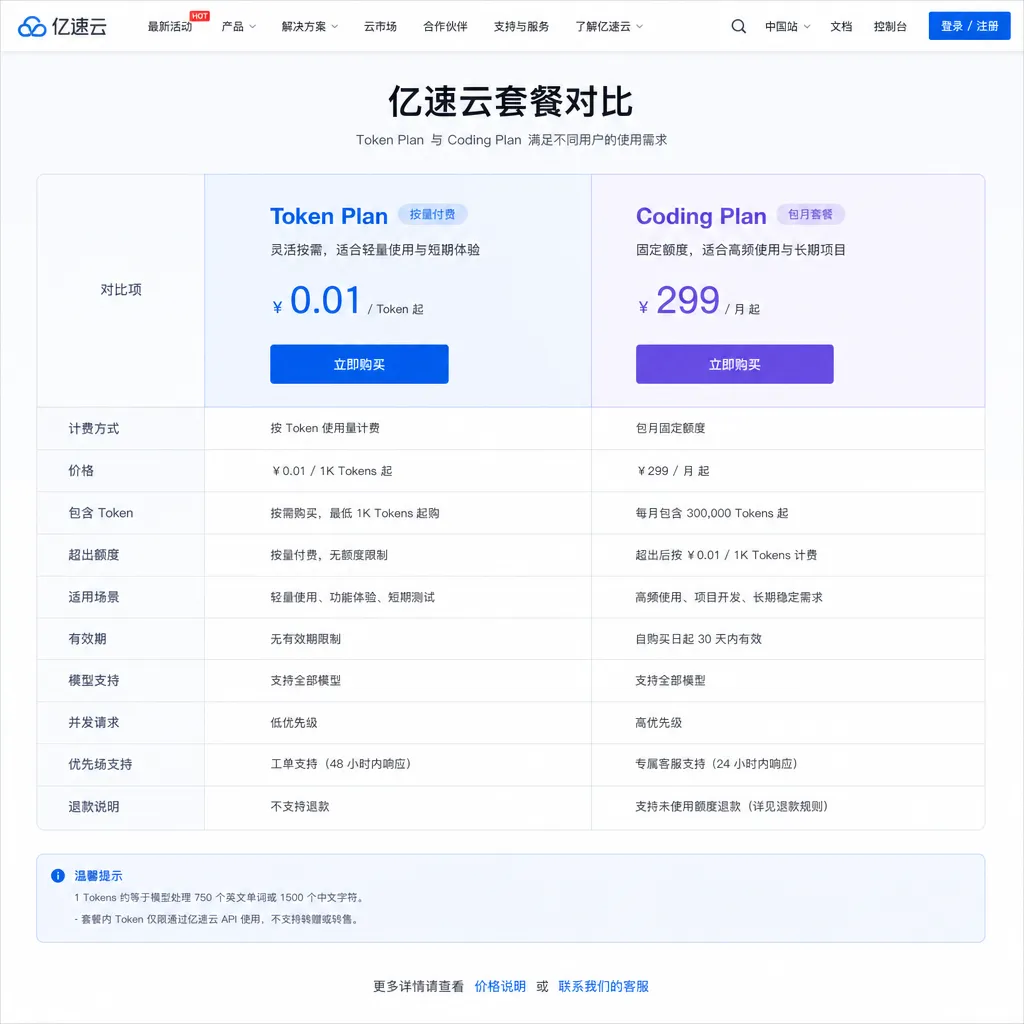Open 支持与服务 menu
This screenshot has width=1024, height=1024.
(521, 27)
